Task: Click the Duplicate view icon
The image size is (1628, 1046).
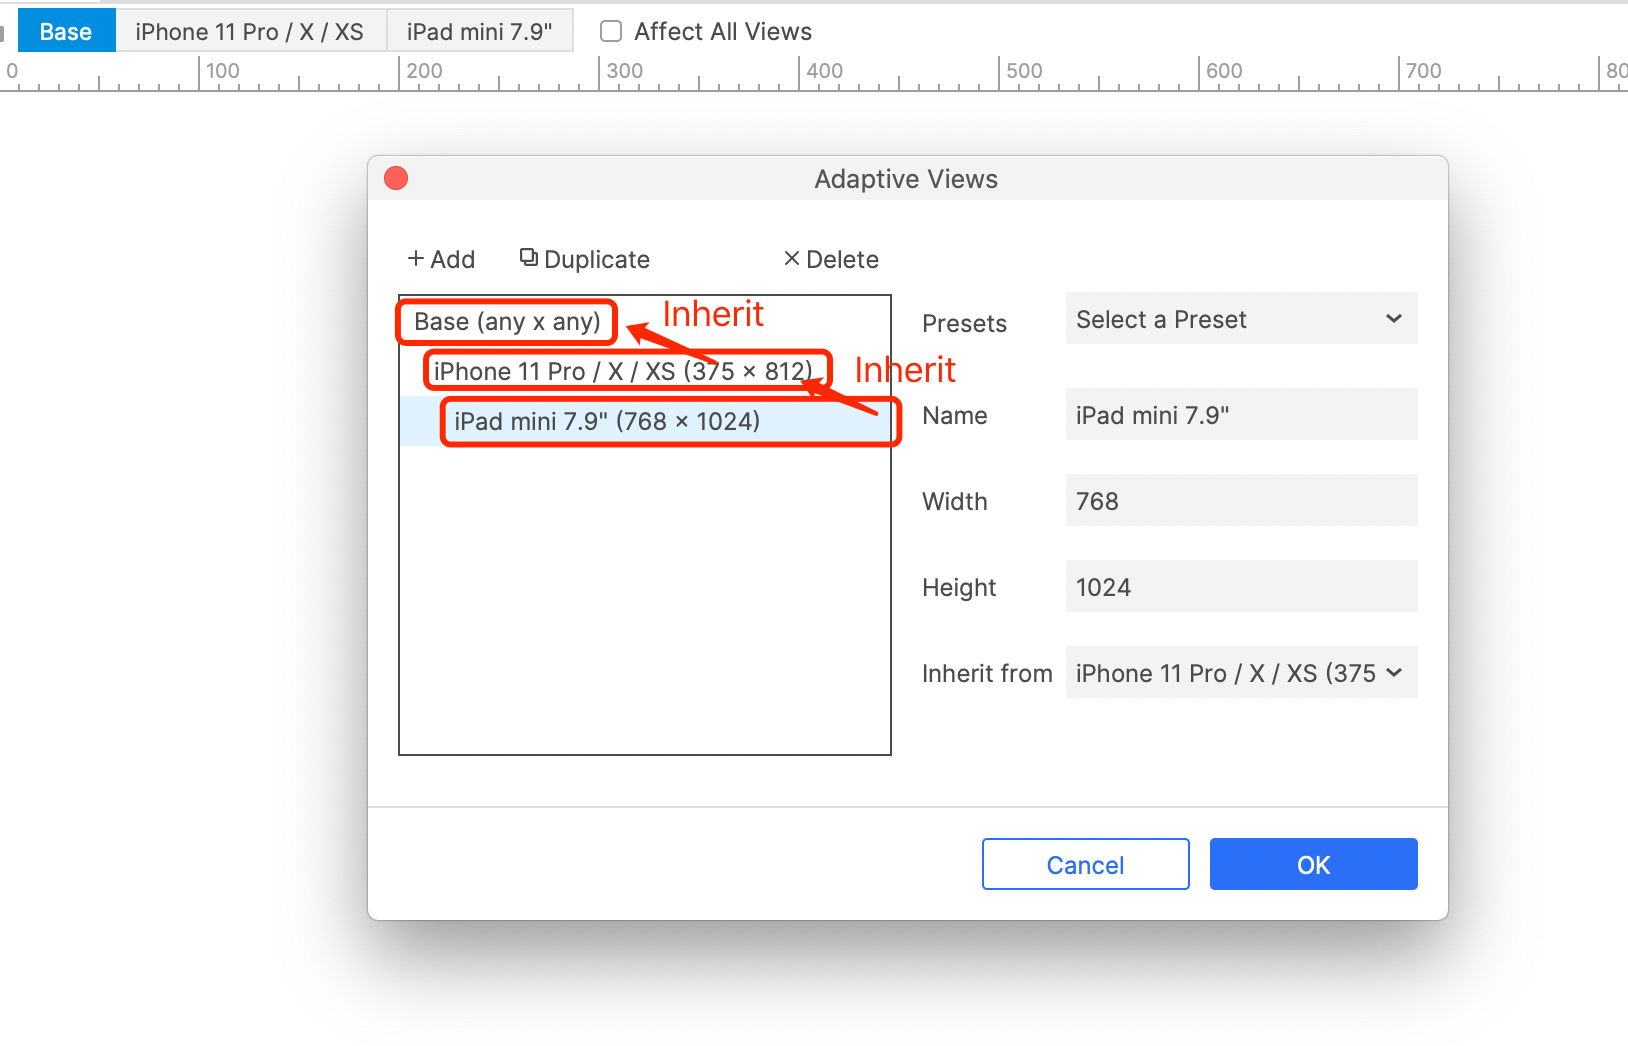Action: (529, 258)
